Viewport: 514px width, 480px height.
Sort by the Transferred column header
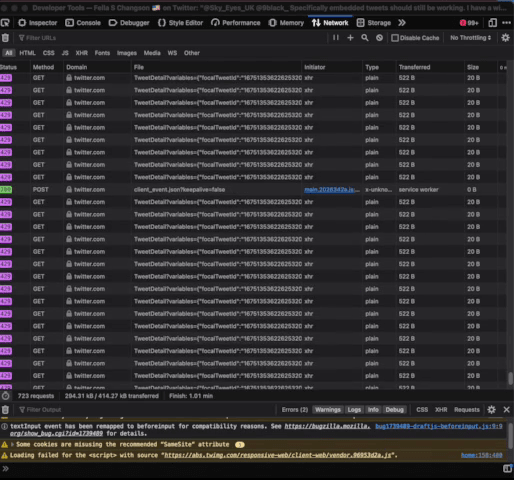(x=430, y=67)
